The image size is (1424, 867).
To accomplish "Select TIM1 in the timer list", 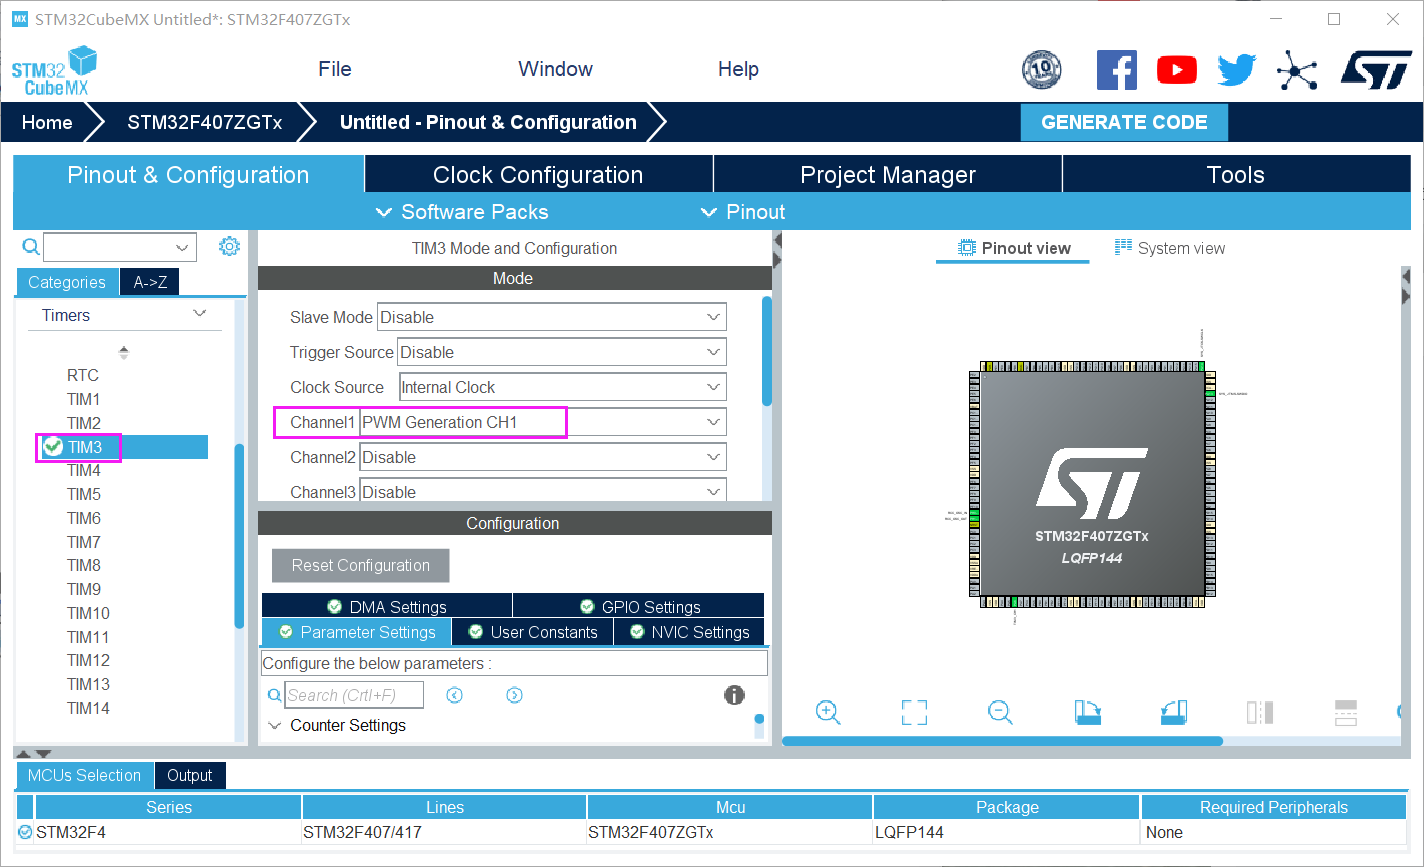I will [84, 399].
